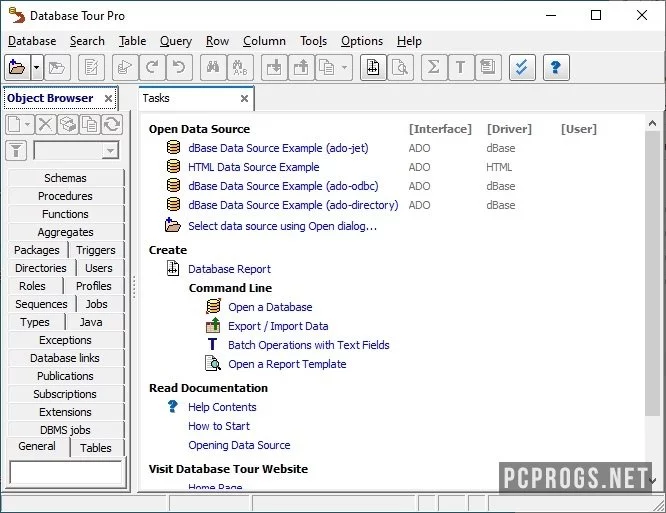The image size is (666, 513).
Task: Click the Import data toolbar icon
Action: 274,67
